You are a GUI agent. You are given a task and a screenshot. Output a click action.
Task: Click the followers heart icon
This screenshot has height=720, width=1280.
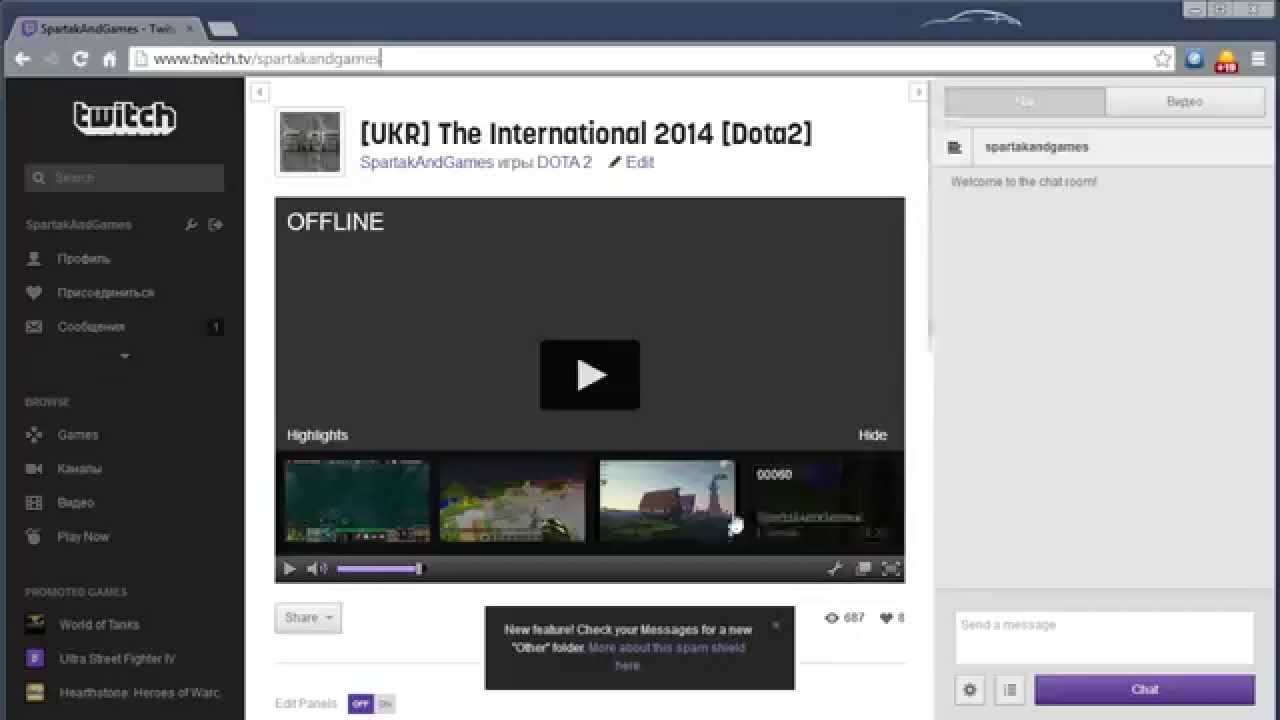(886, 618)
